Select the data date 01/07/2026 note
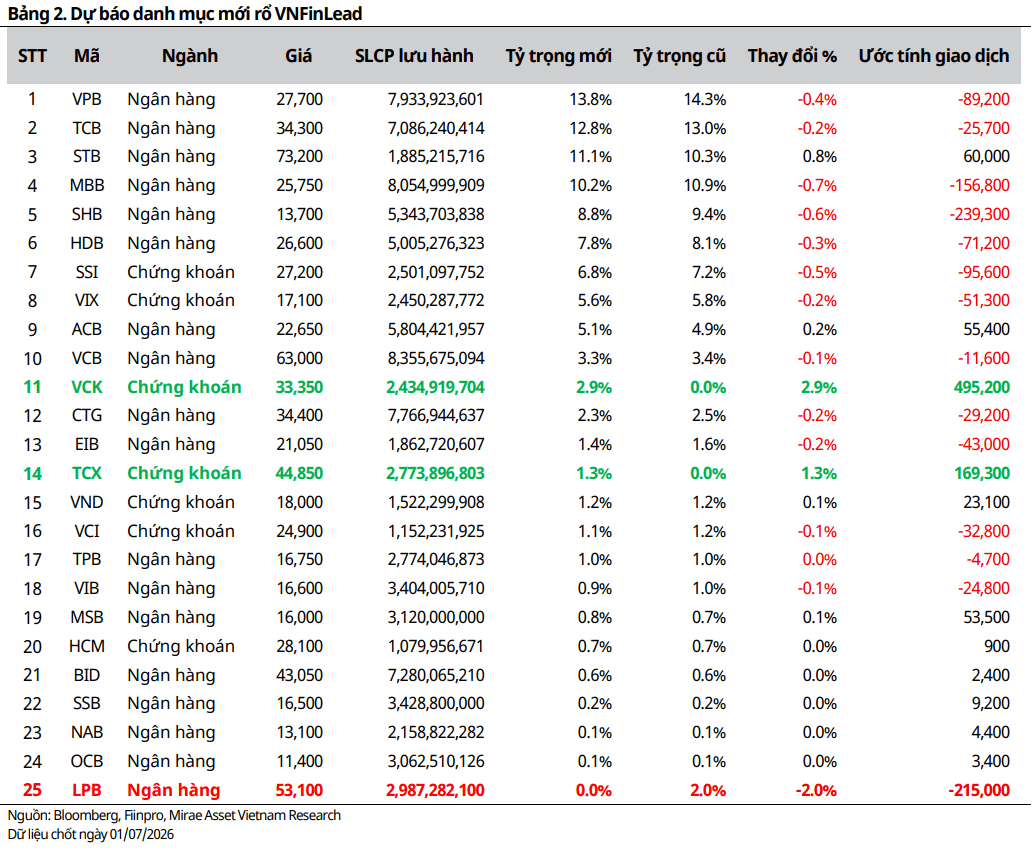This screenshot has height=852, width=1036. 91,834
